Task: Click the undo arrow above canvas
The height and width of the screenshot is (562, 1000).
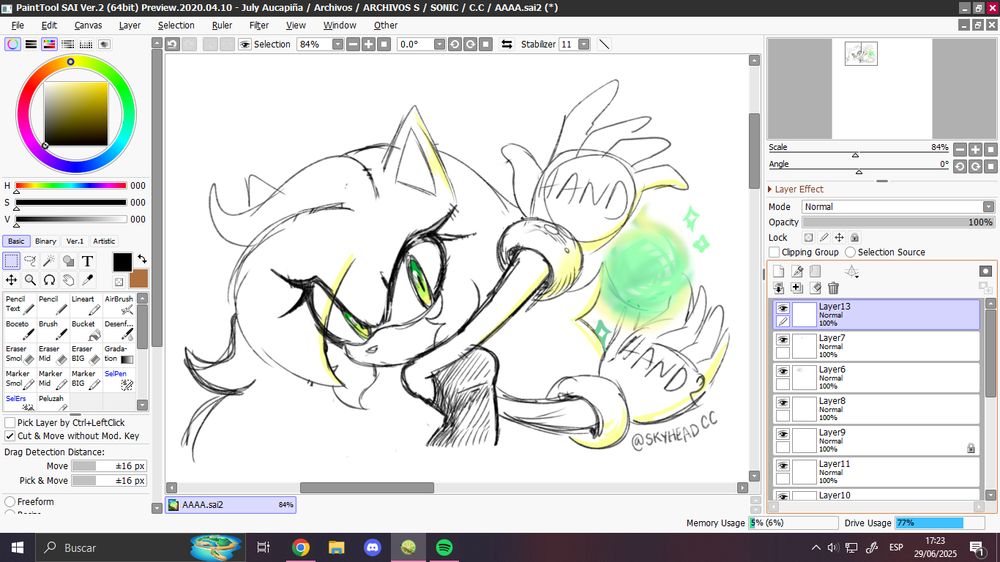Action: [x=172, y=44]
